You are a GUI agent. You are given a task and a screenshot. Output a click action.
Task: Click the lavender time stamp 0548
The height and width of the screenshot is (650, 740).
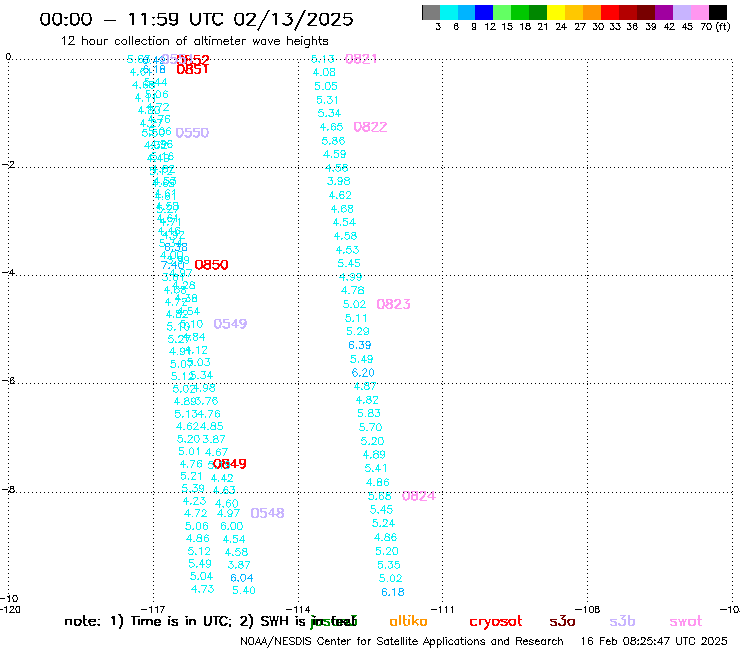click(x=268, y=513)
